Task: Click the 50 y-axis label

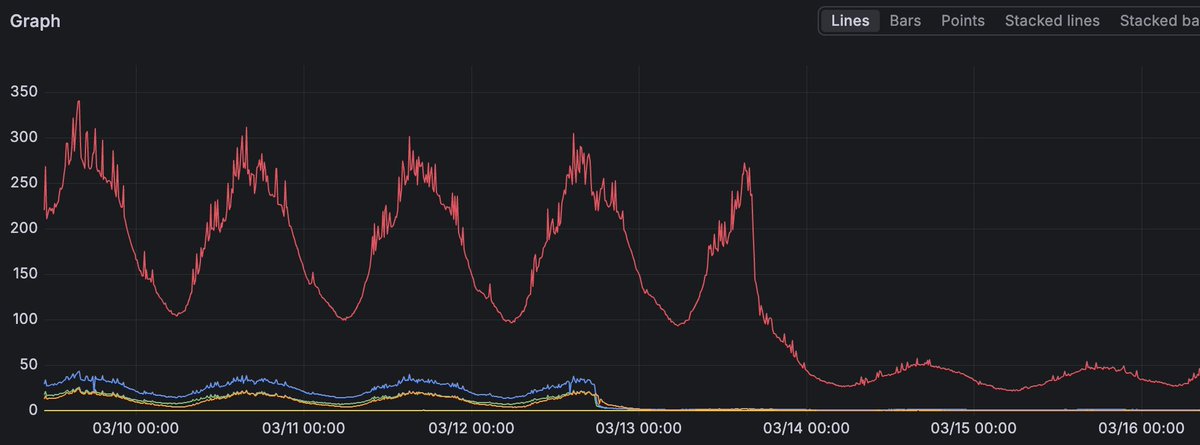Action: pyautogui.click(x=28, y=365)
